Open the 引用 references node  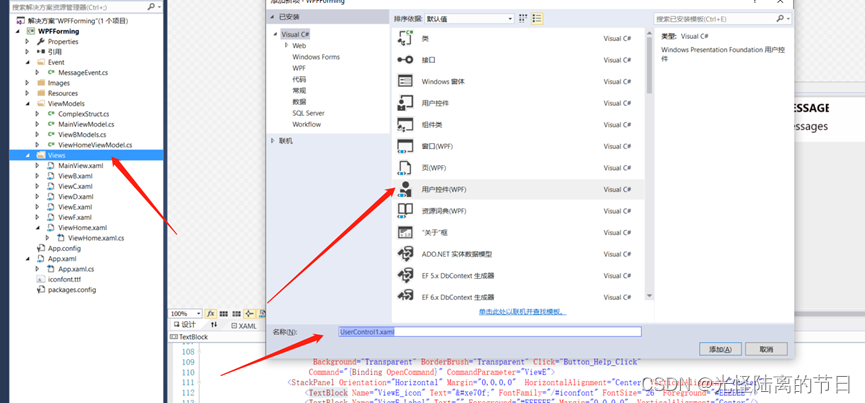pos(41,52)
